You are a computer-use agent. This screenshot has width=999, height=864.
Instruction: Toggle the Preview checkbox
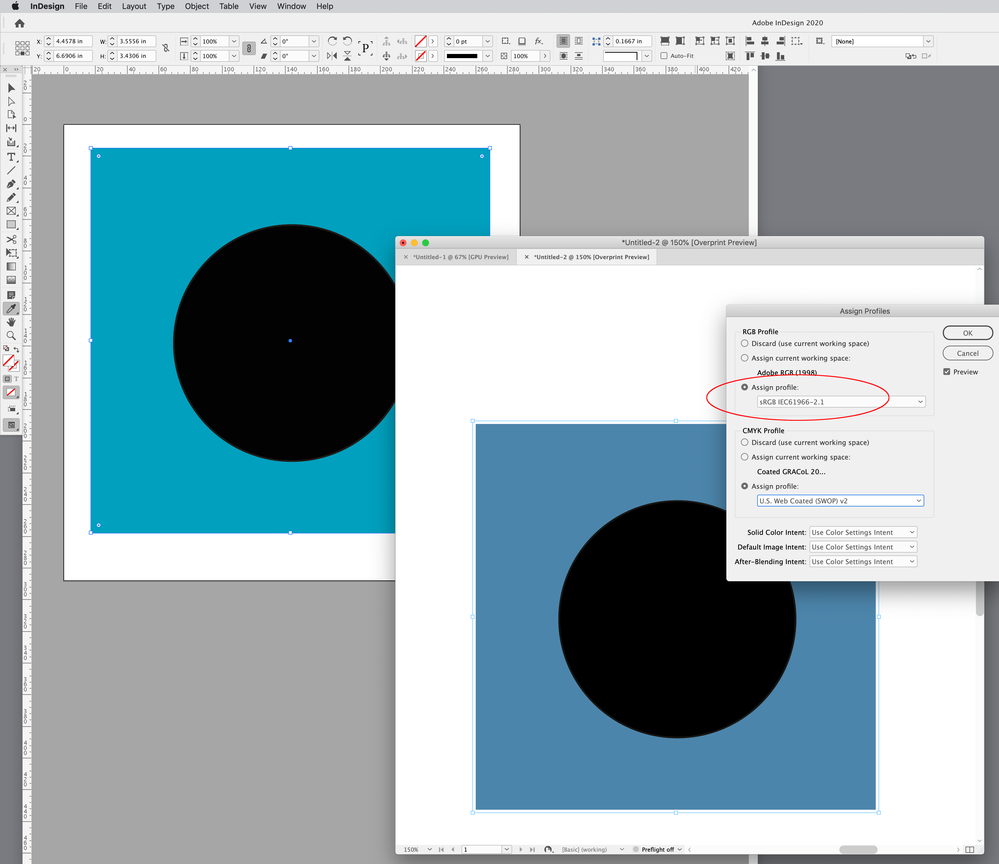point(947,372)
